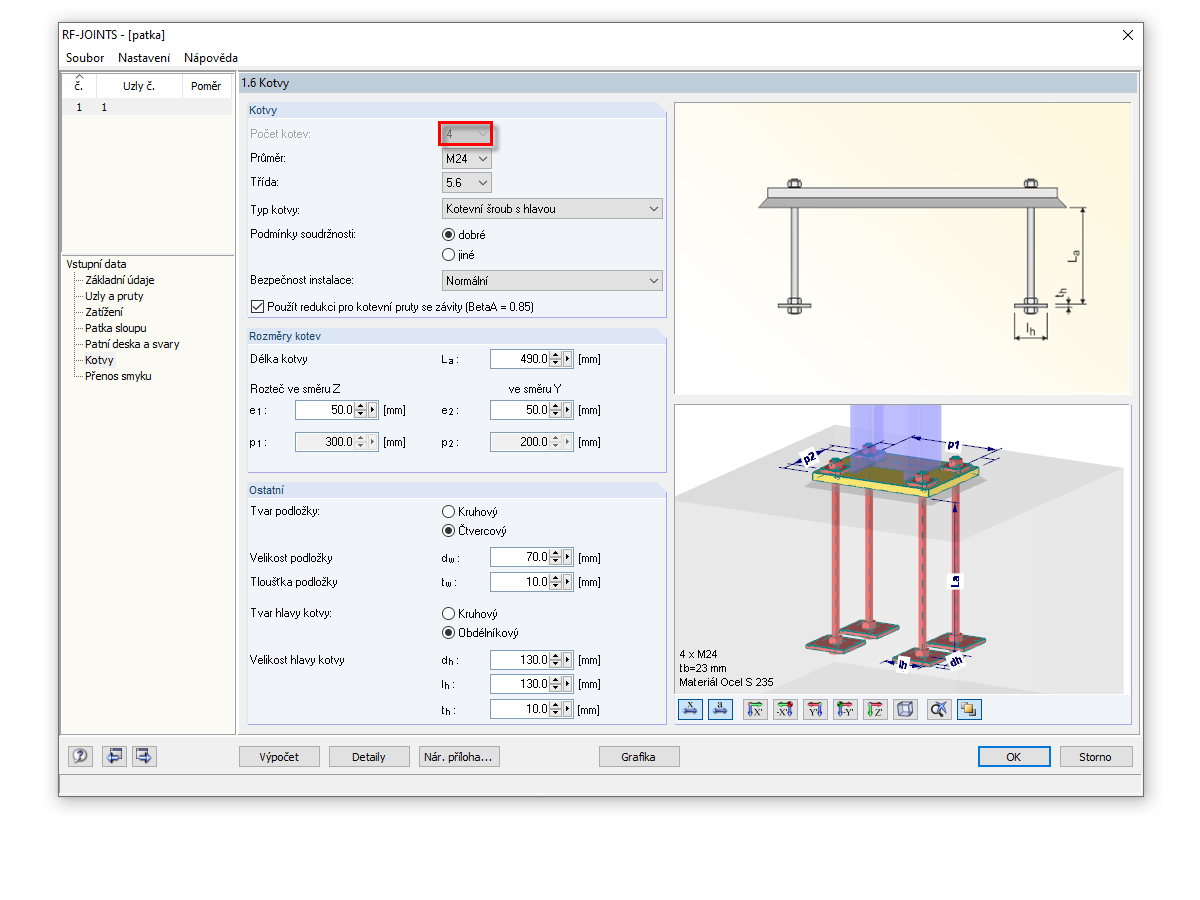Choose 'Kruhový' for Tvar hlavy kotvy
Screen dimensions: 1200x900
pos(449,613)
